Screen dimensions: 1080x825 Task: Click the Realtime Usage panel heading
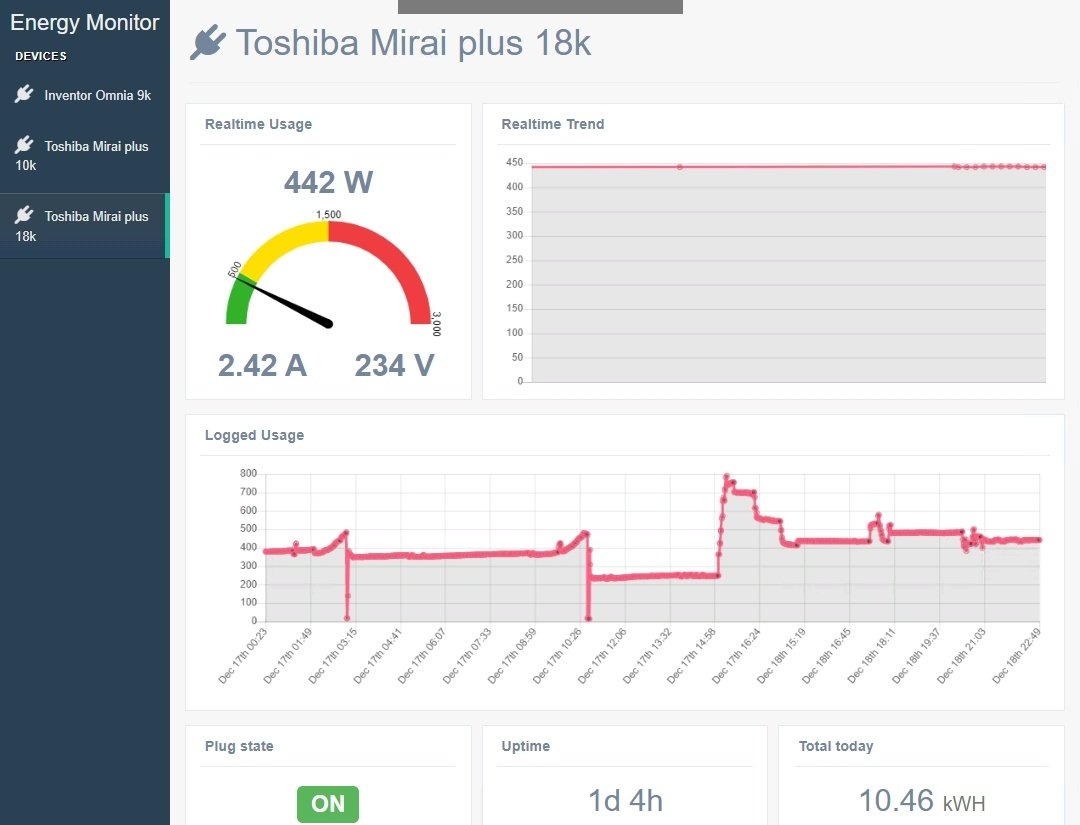click(258, 124)
